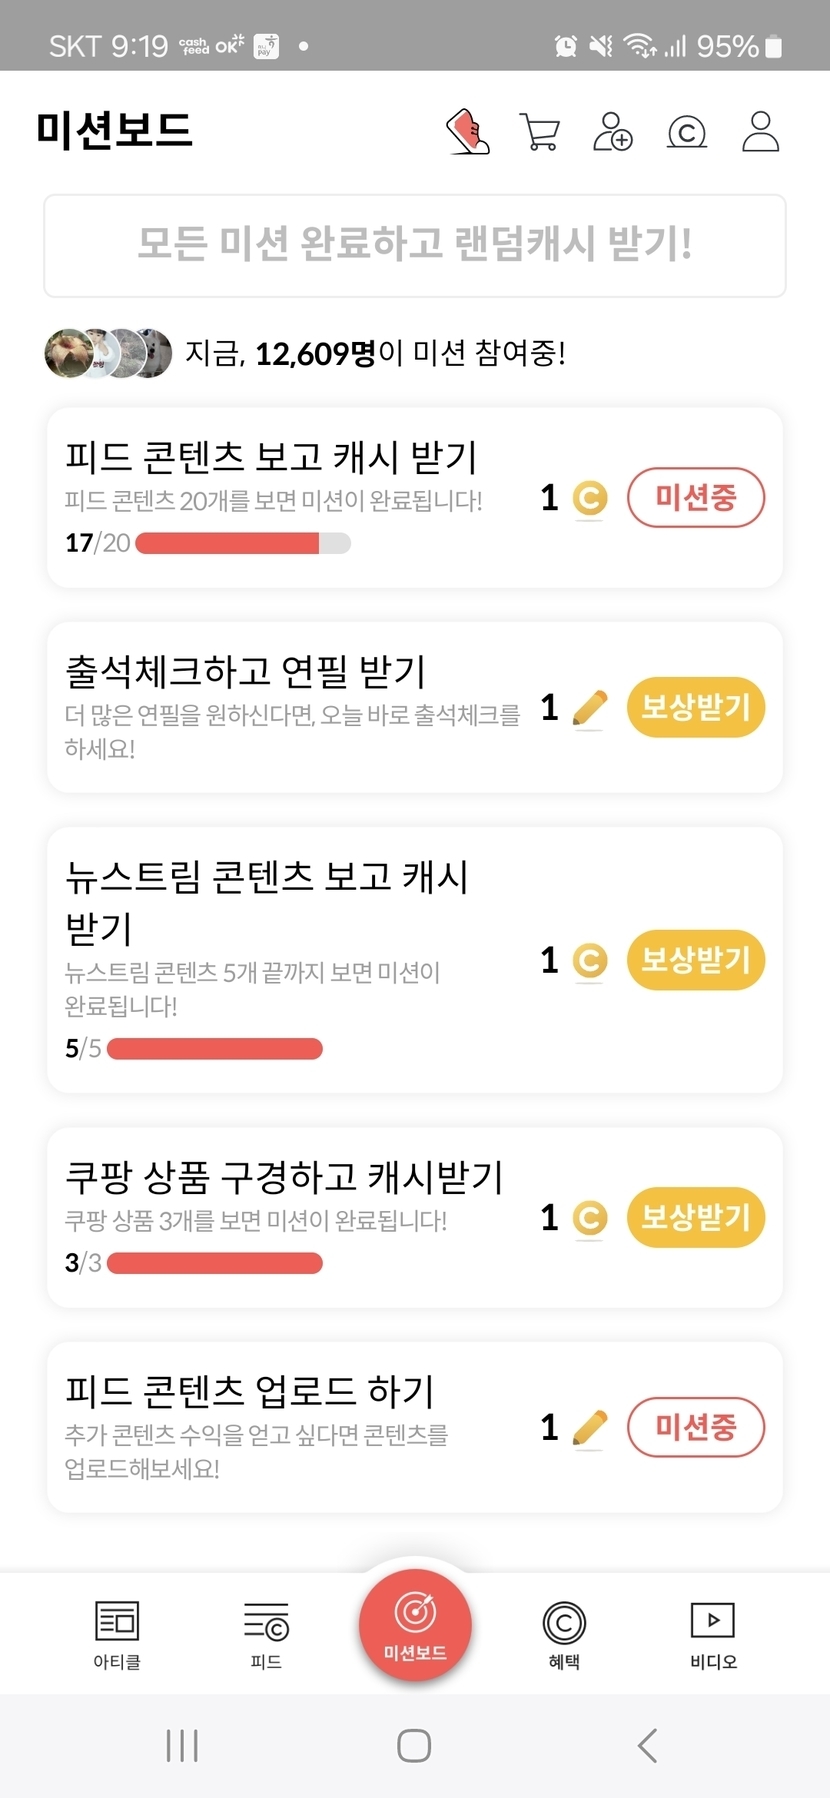The image size is (830, 1798).
Task: Open the 혜택 tab
Action: point(564,1634)
